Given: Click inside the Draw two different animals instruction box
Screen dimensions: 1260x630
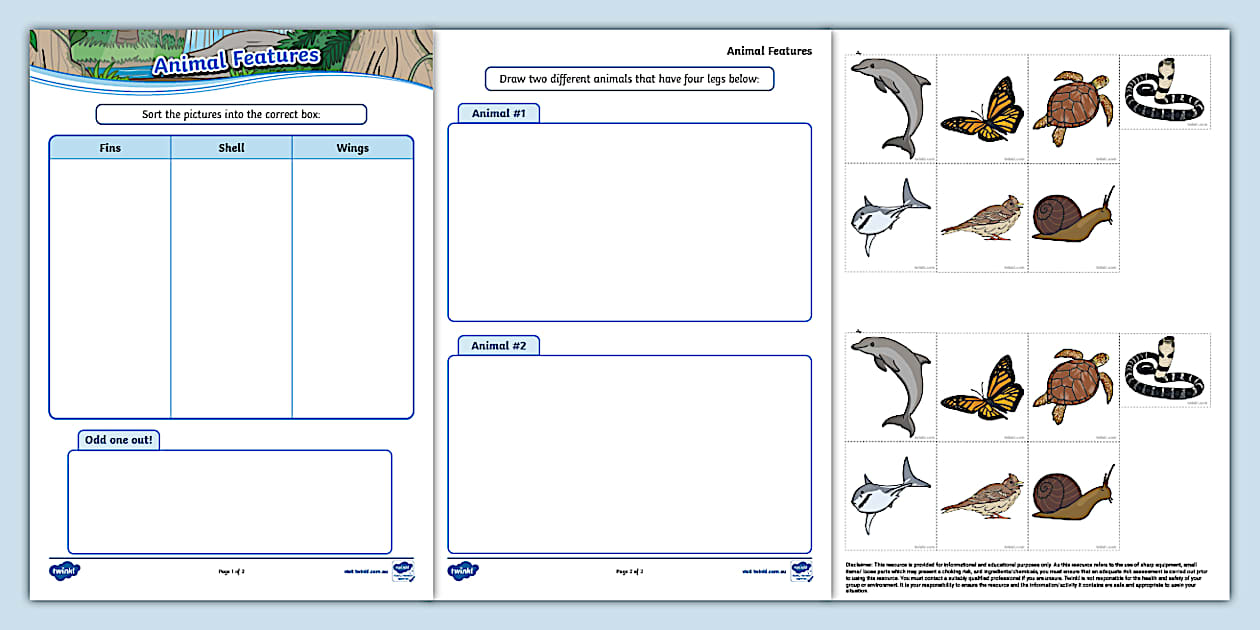Looking at the screenshot, I should pos(629,78).
